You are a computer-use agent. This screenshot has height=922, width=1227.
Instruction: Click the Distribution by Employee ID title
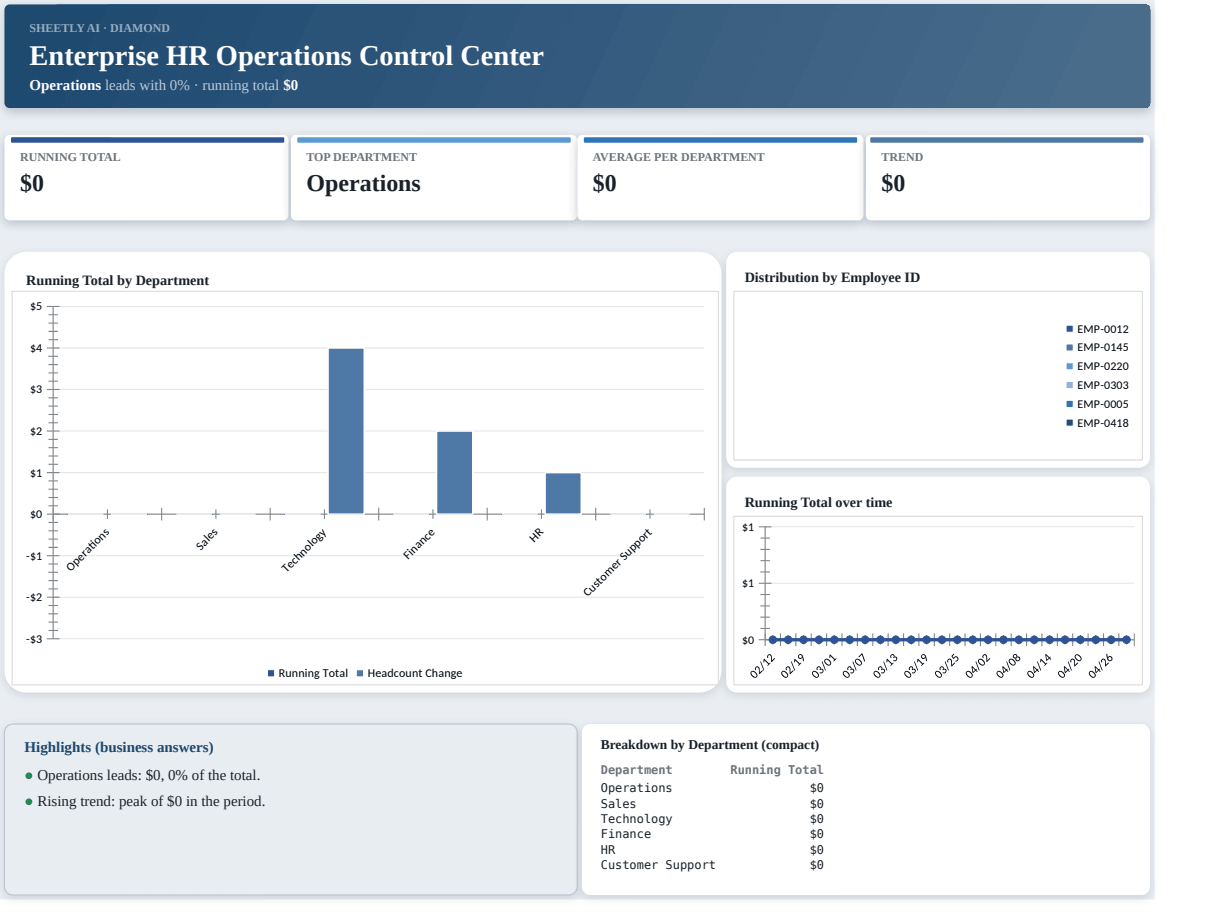pos(832,278)
